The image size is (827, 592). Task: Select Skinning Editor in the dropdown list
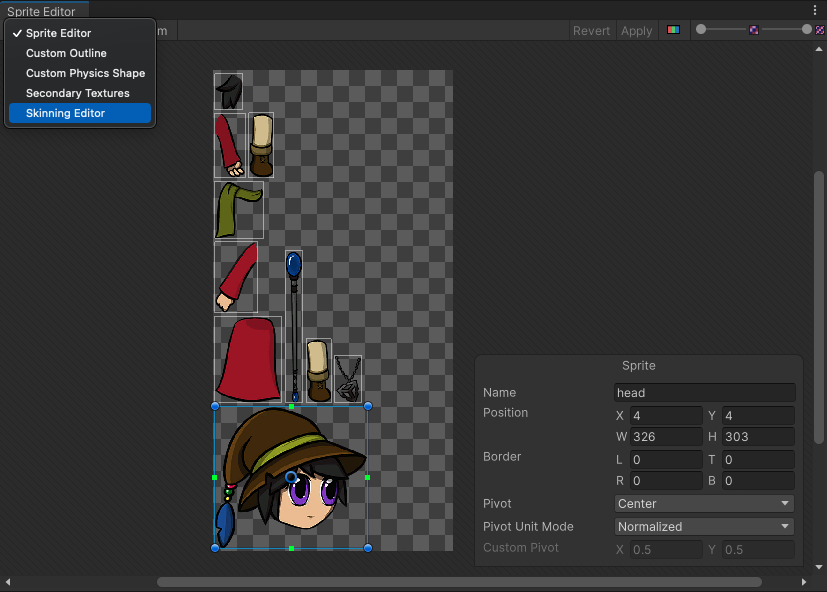[65, 113]
